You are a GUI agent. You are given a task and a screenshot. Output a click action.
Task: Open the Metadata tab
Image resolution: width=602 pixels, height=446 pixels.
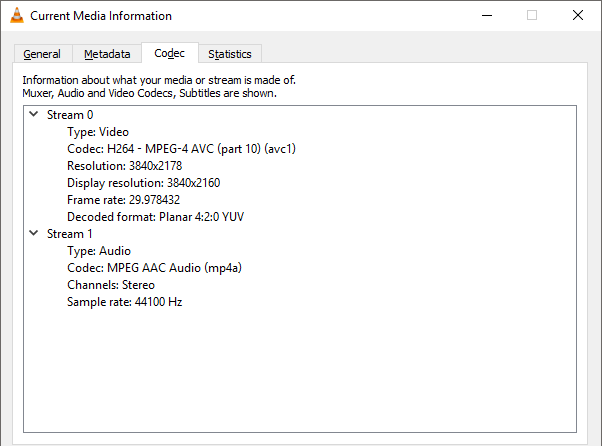pyautogui.click(x=107, y=54)
